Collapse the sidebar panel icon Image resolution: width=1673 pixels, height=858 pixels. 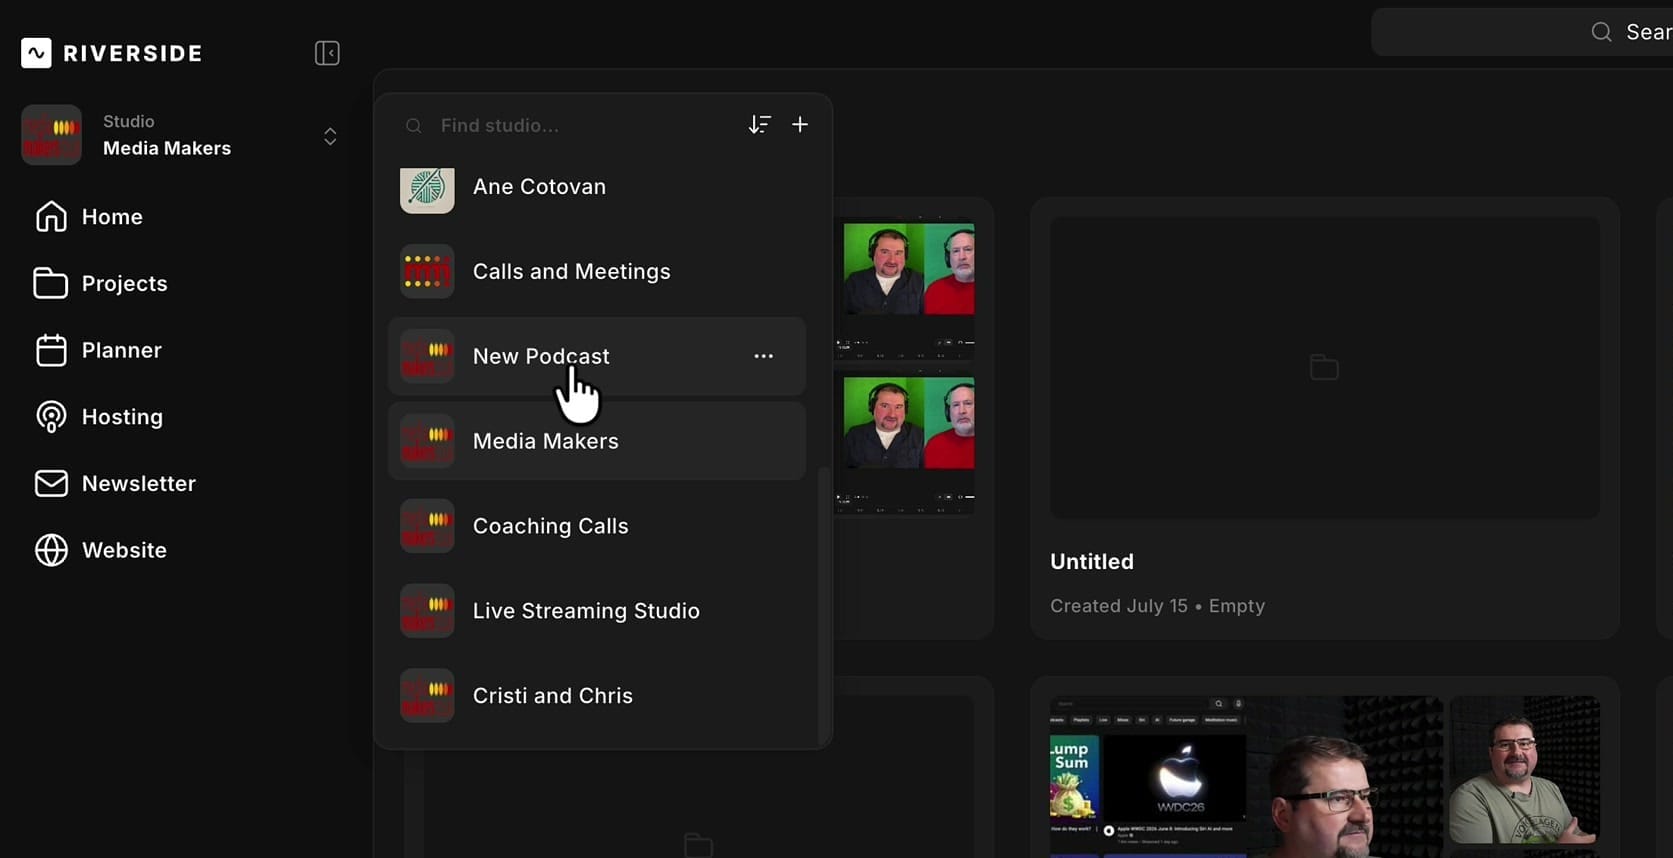(x=327, y=53)
